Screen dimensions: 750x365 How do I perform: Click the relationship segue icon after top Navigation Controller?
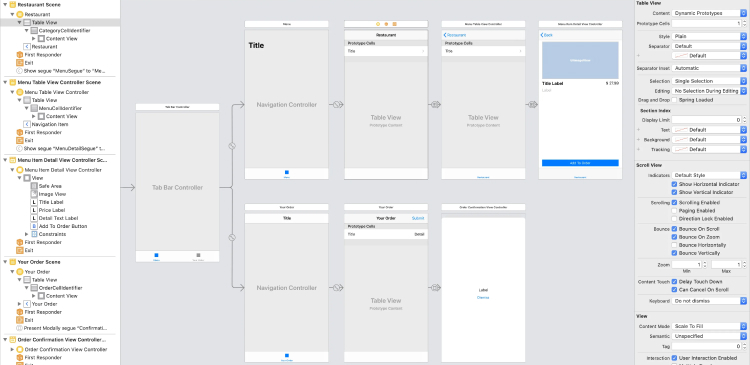pos(338,104)
